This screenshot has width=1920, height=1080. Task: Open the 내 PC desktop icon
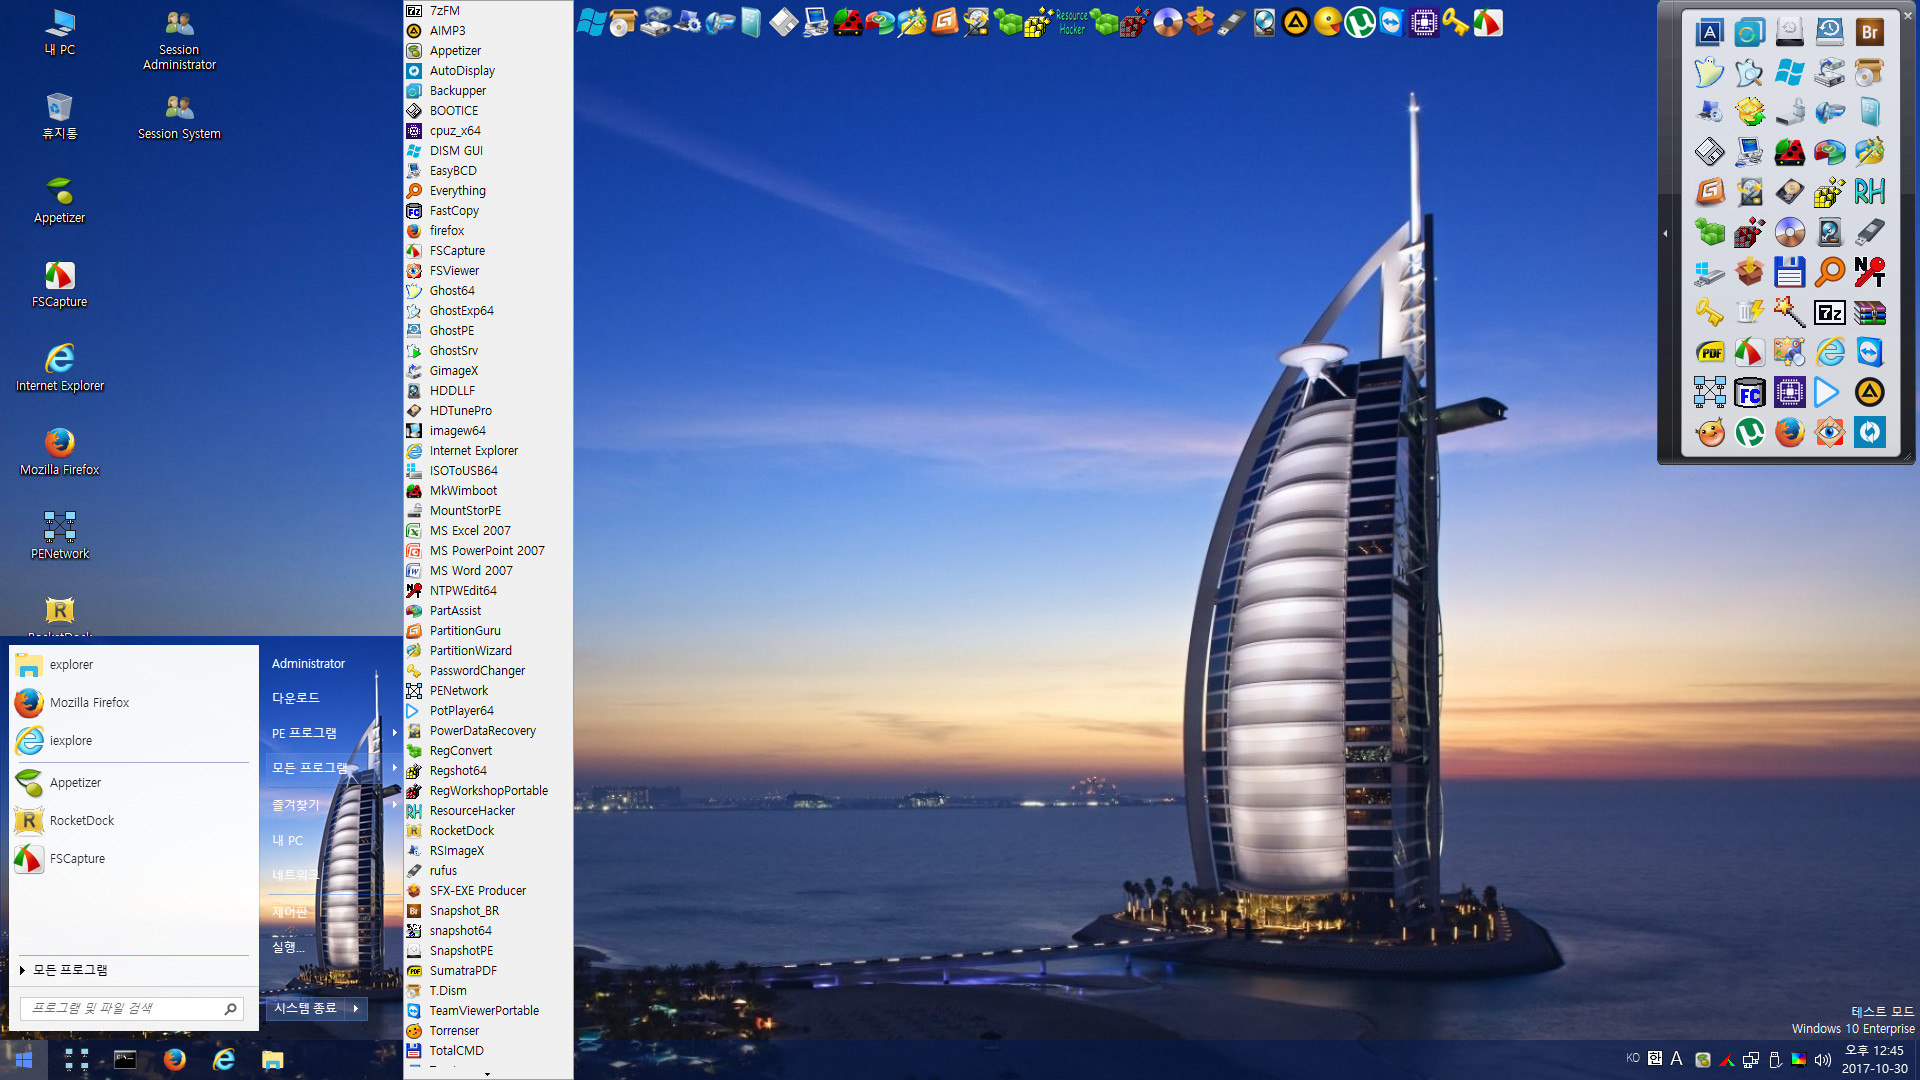click(x=60, y=32)
